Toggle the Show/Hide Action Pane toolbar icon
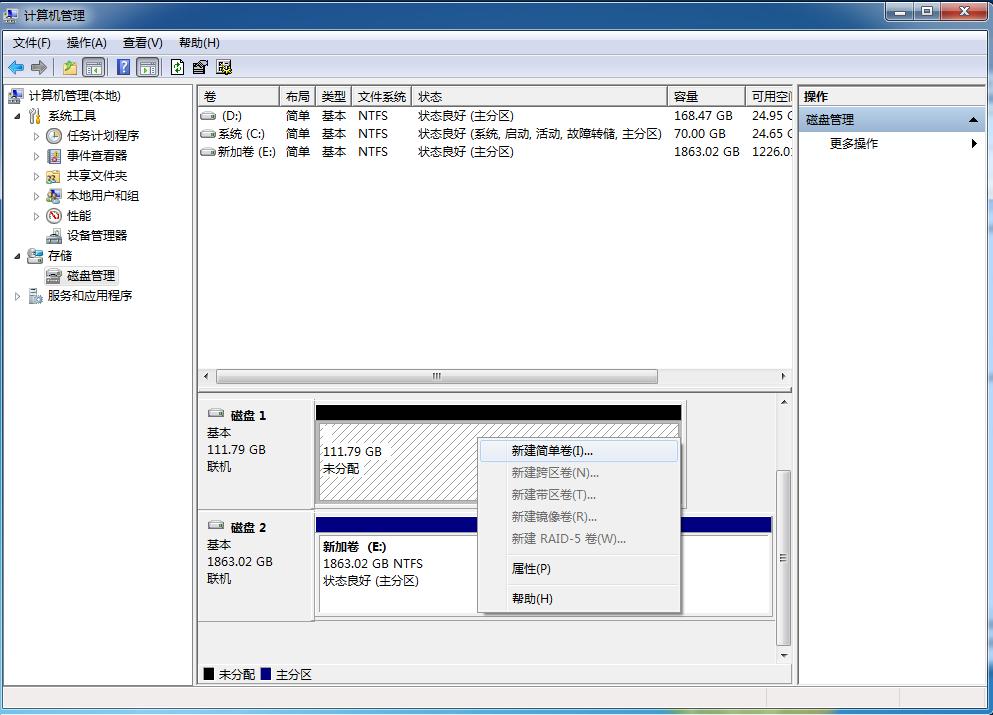The image size is (993, 715). pyautogui.click(x=146, y=66)
